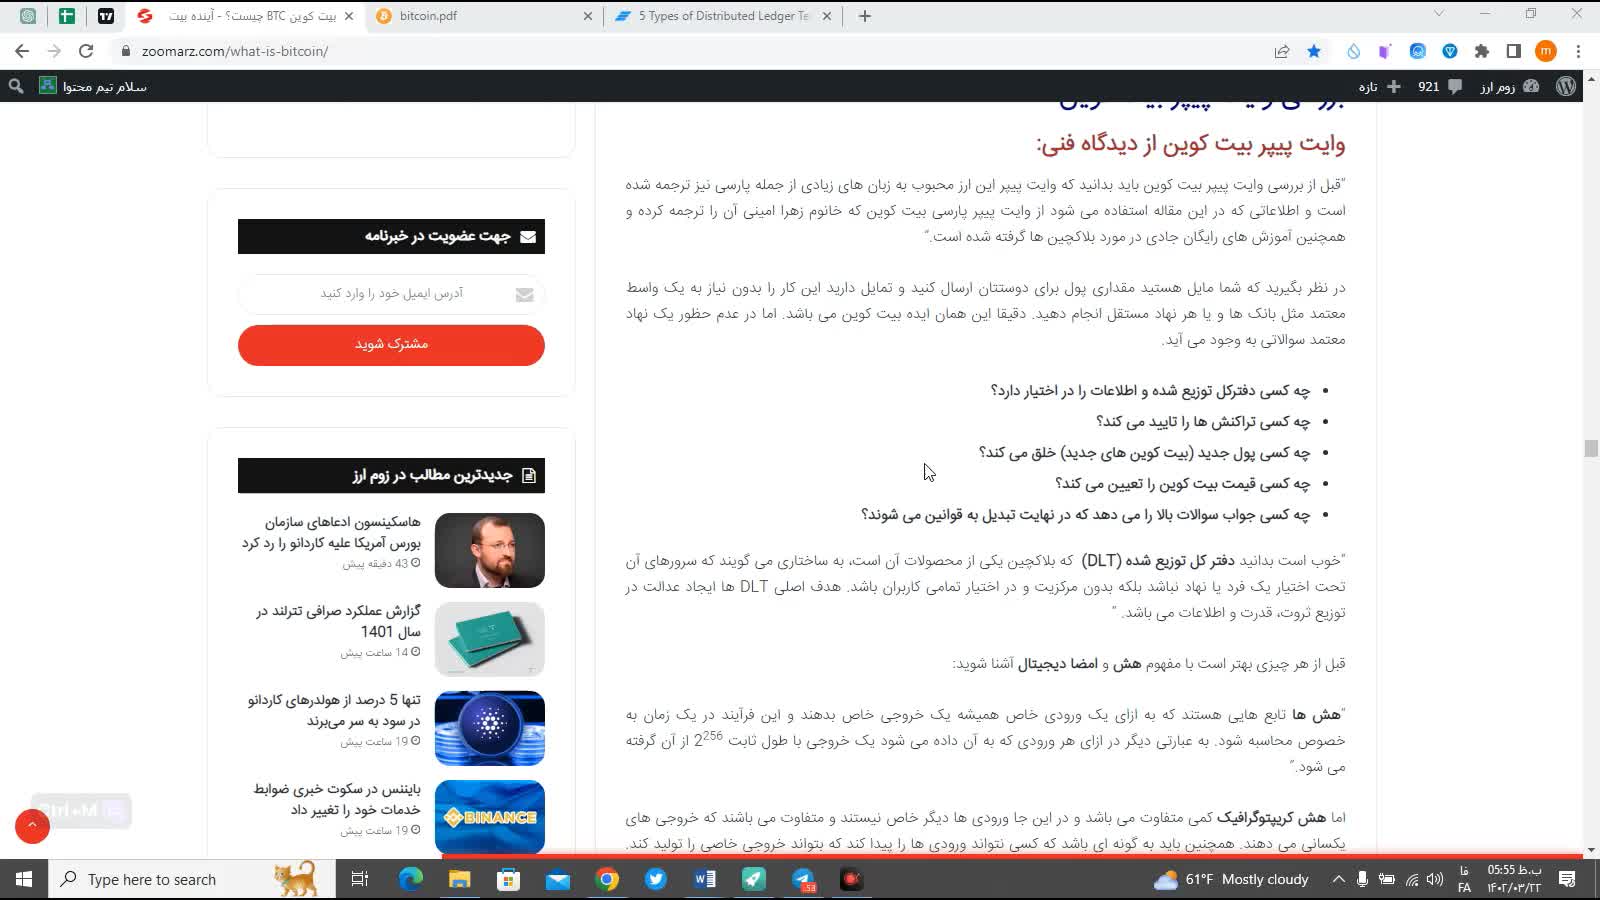Expand the Chrome tab search chevron
This screenshot has width=1600, height=900.
coord(1439,14)
